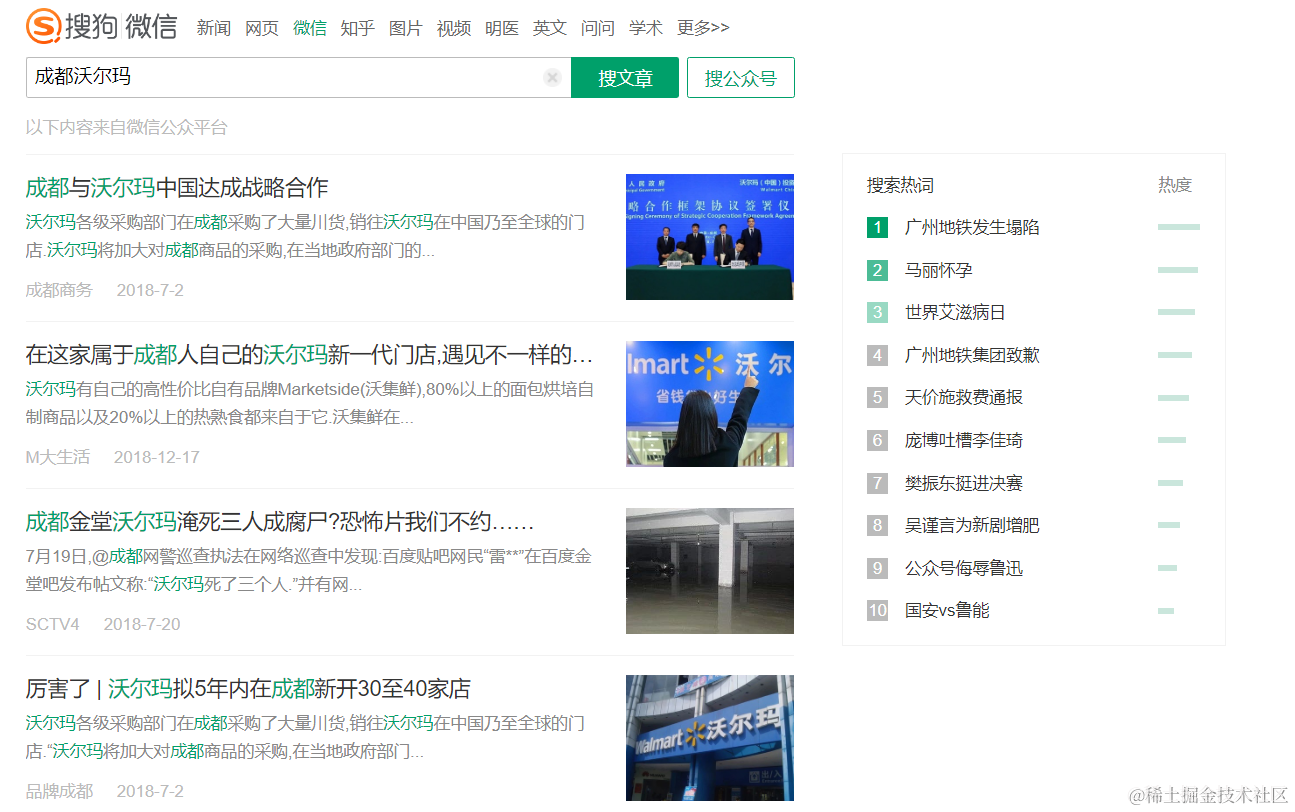Open hot search 广州地铁集团致歉
The image size is (1295, 812).
tap(972, 355)
